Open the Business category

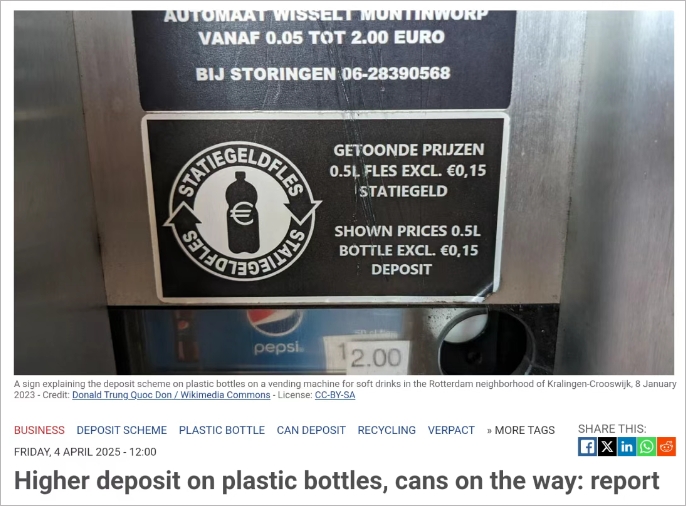point(39,430)
